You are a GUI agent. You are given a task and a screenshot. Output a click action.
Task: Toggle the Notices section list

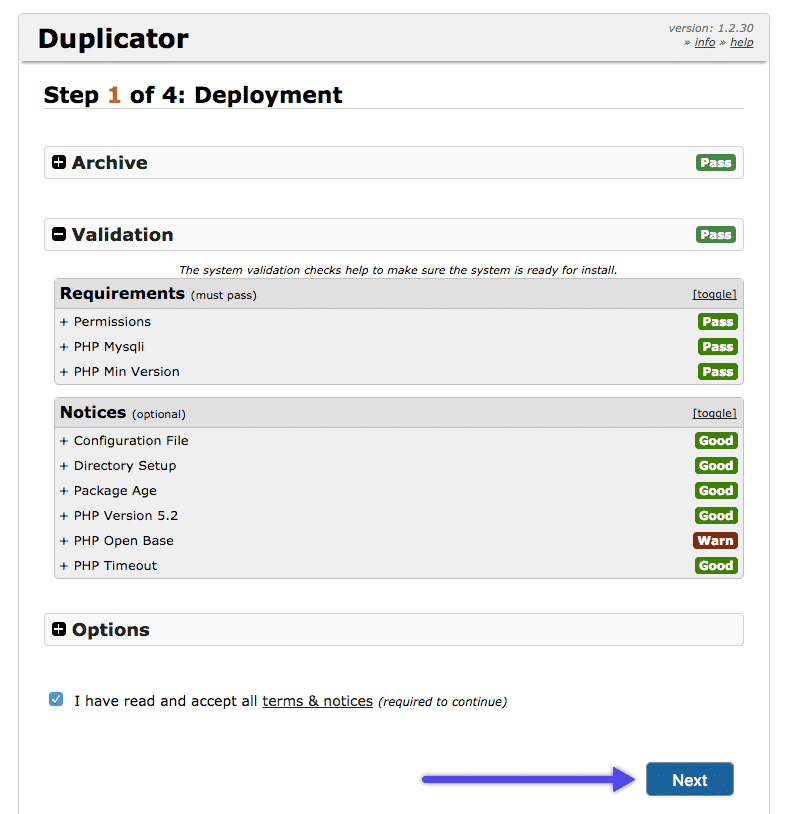(x=714, y=413)
